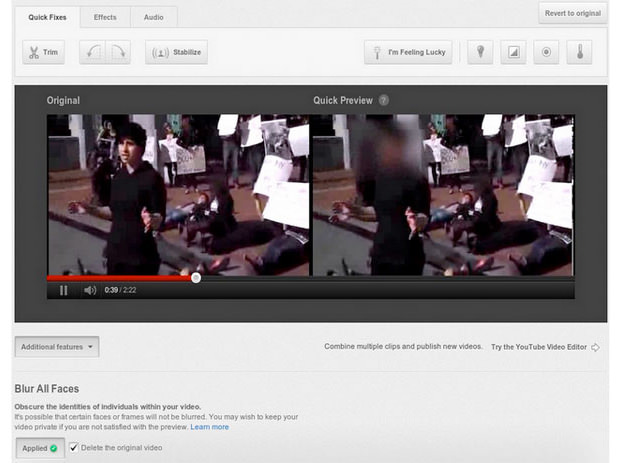
Task: Open the saturation circle adjustment
Action: pos(545,52)
